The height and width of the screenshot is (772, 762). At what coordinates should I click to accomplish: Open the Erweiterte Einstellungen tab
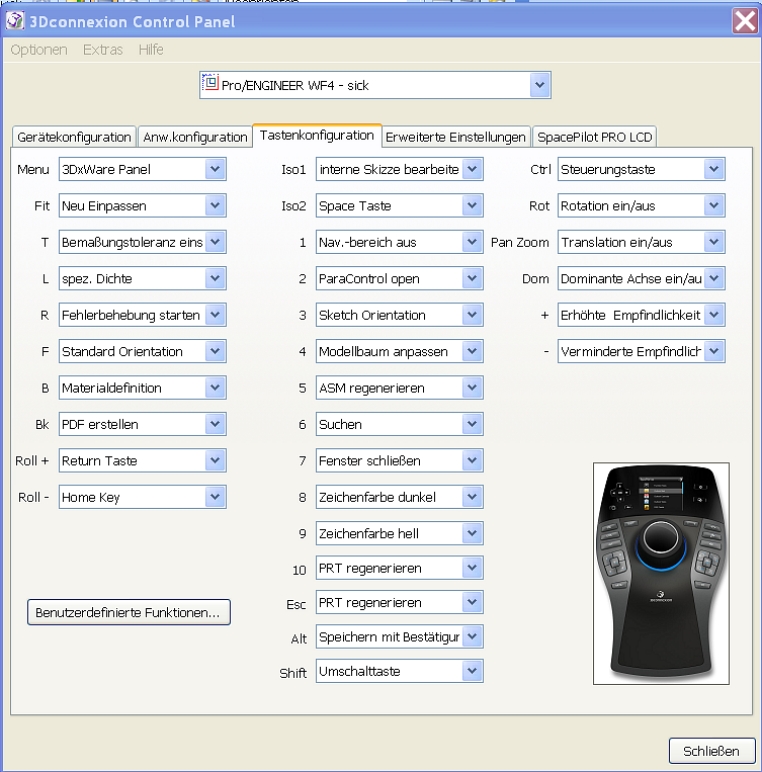(x=455, y=137)
